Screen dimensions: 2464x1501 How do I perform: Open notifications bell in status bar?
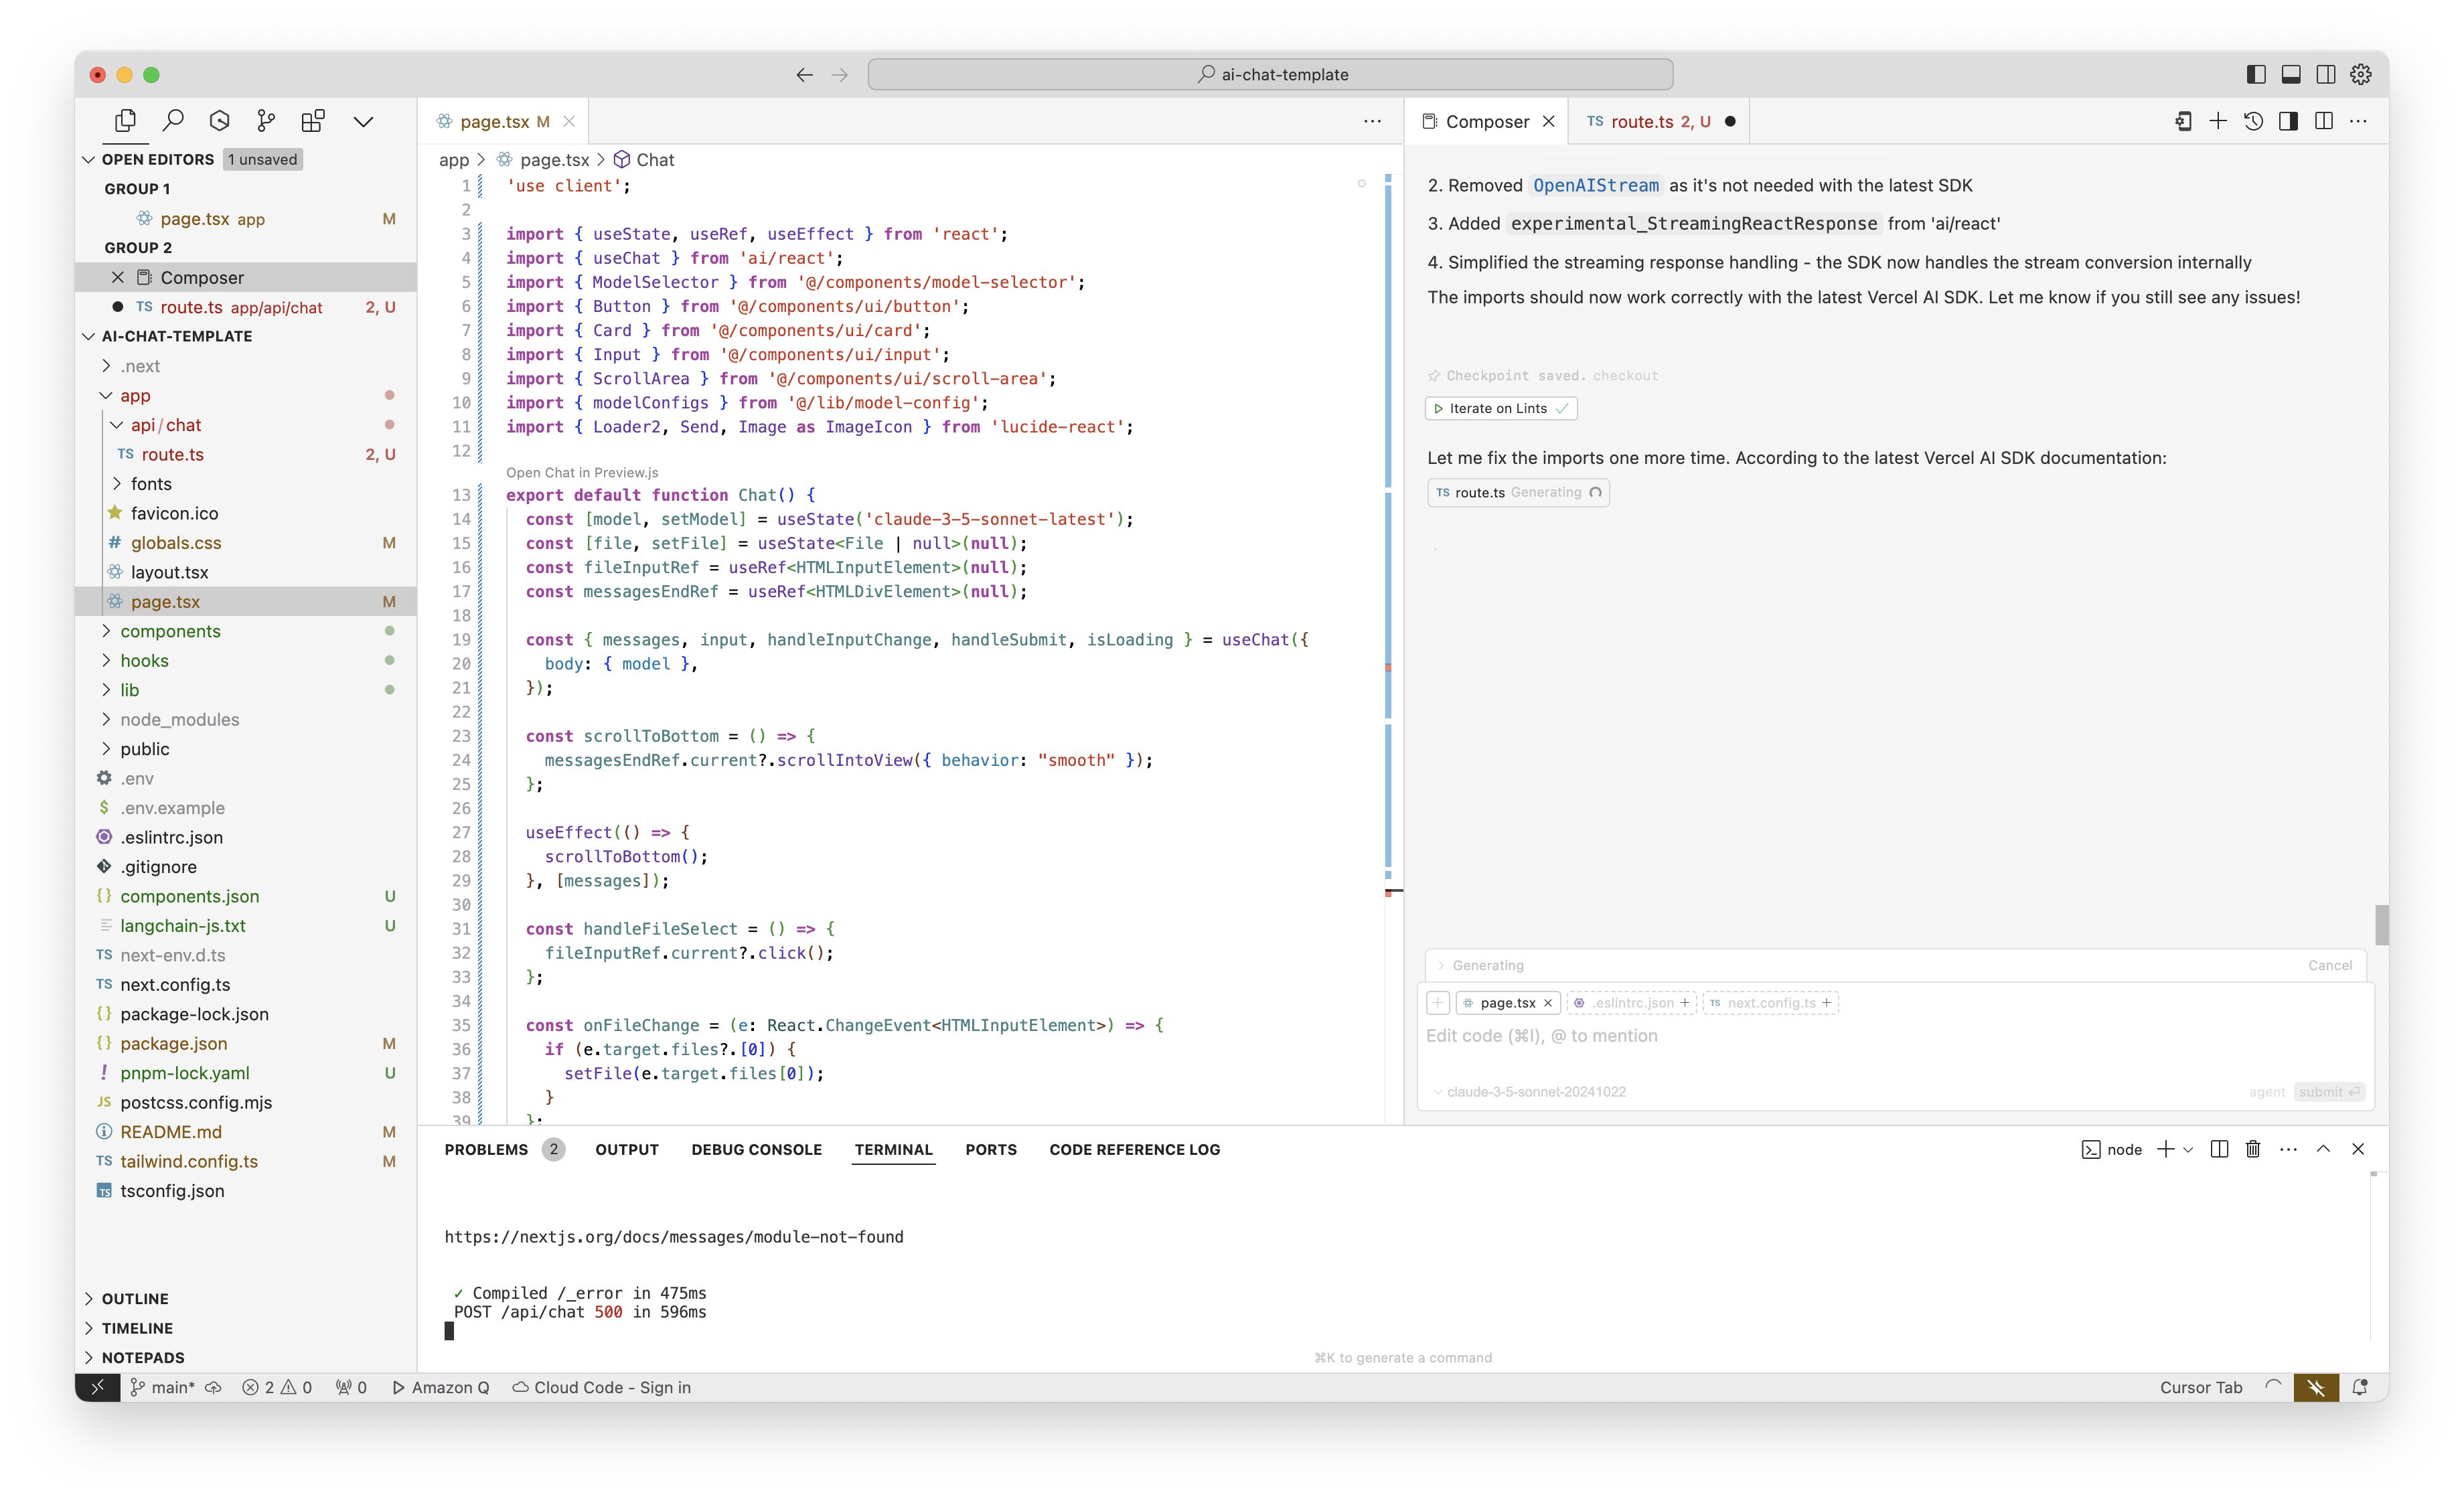point(2361,1387)
